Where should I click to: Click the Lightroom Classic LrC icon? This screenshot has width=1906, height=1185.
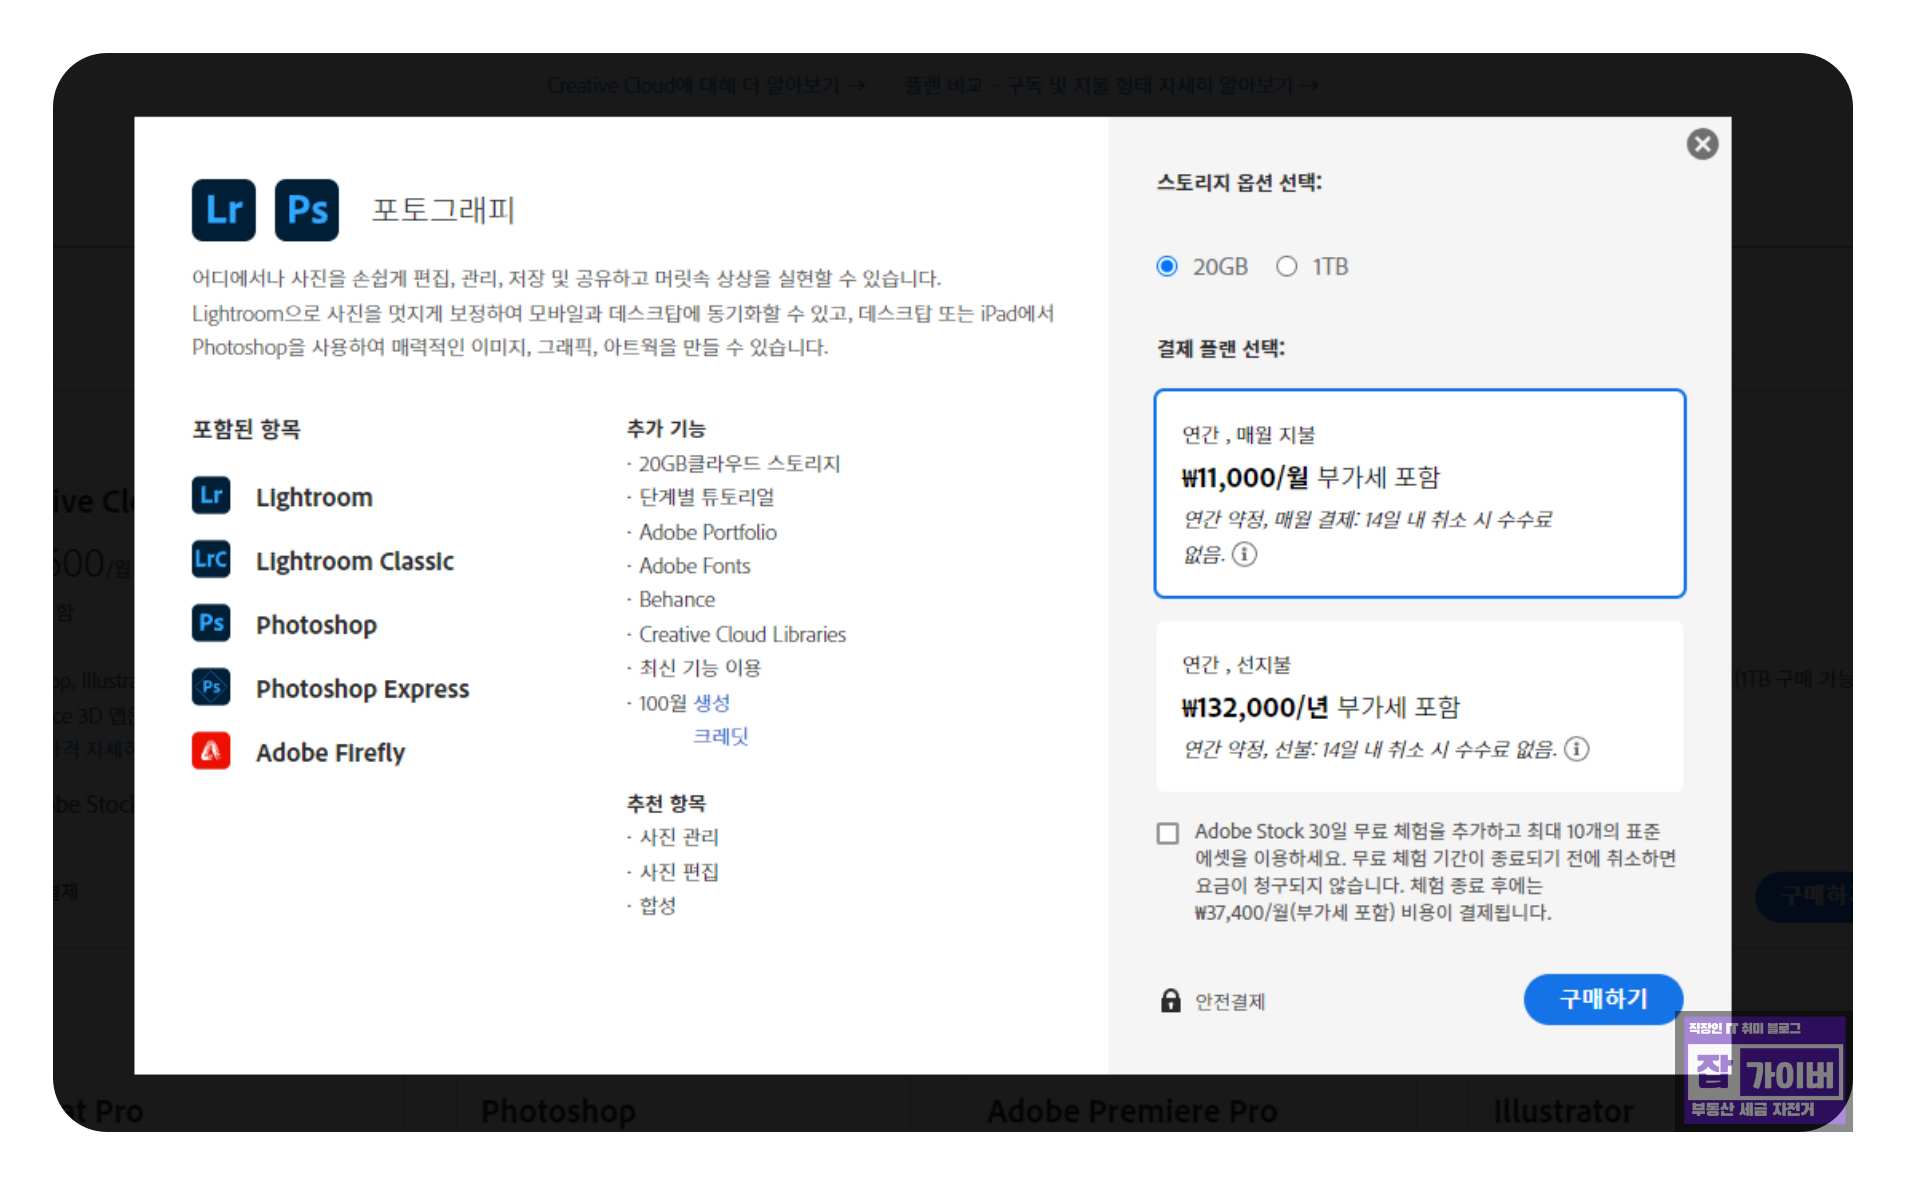pyautogui.click(x=211, y=559)
